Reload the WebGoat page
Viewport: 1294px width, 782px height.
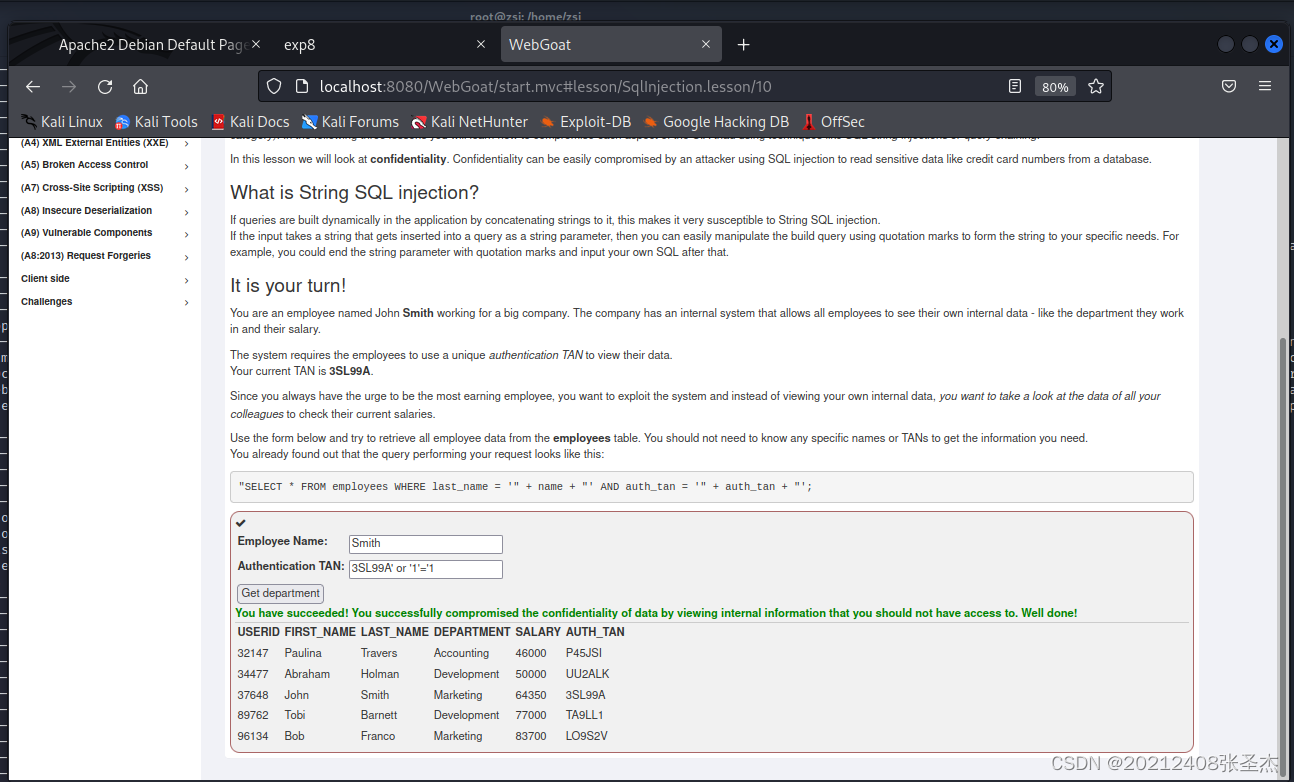(x=105, y=87)
